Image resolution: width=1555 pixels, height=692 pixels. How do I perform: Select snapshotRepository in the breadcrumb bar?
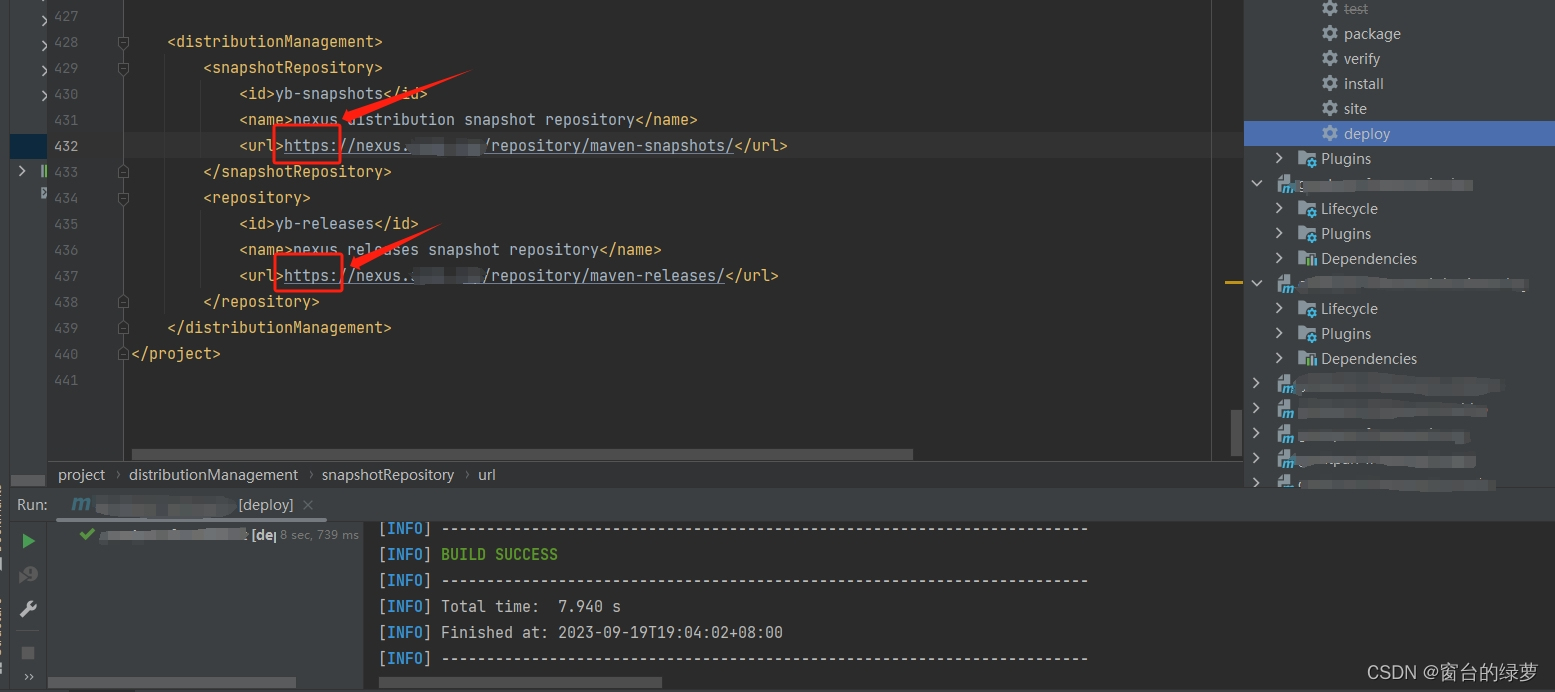(x=388, y=474)
